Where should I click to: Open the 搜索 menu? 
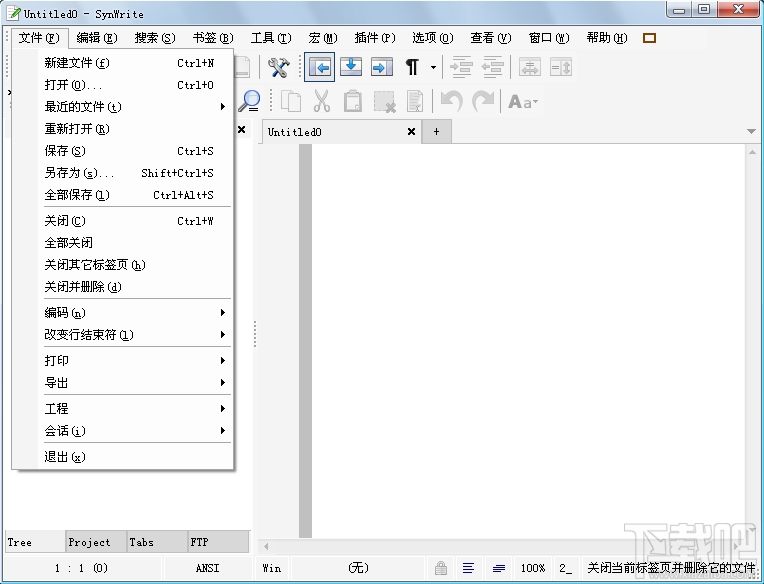[x=155, y=38]
